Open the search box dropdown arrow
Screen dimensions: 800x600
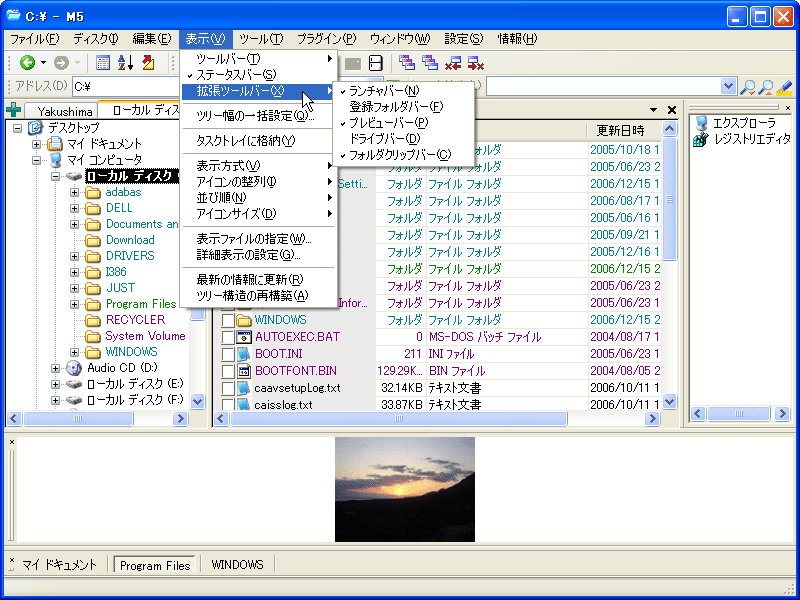coord(729,87)
